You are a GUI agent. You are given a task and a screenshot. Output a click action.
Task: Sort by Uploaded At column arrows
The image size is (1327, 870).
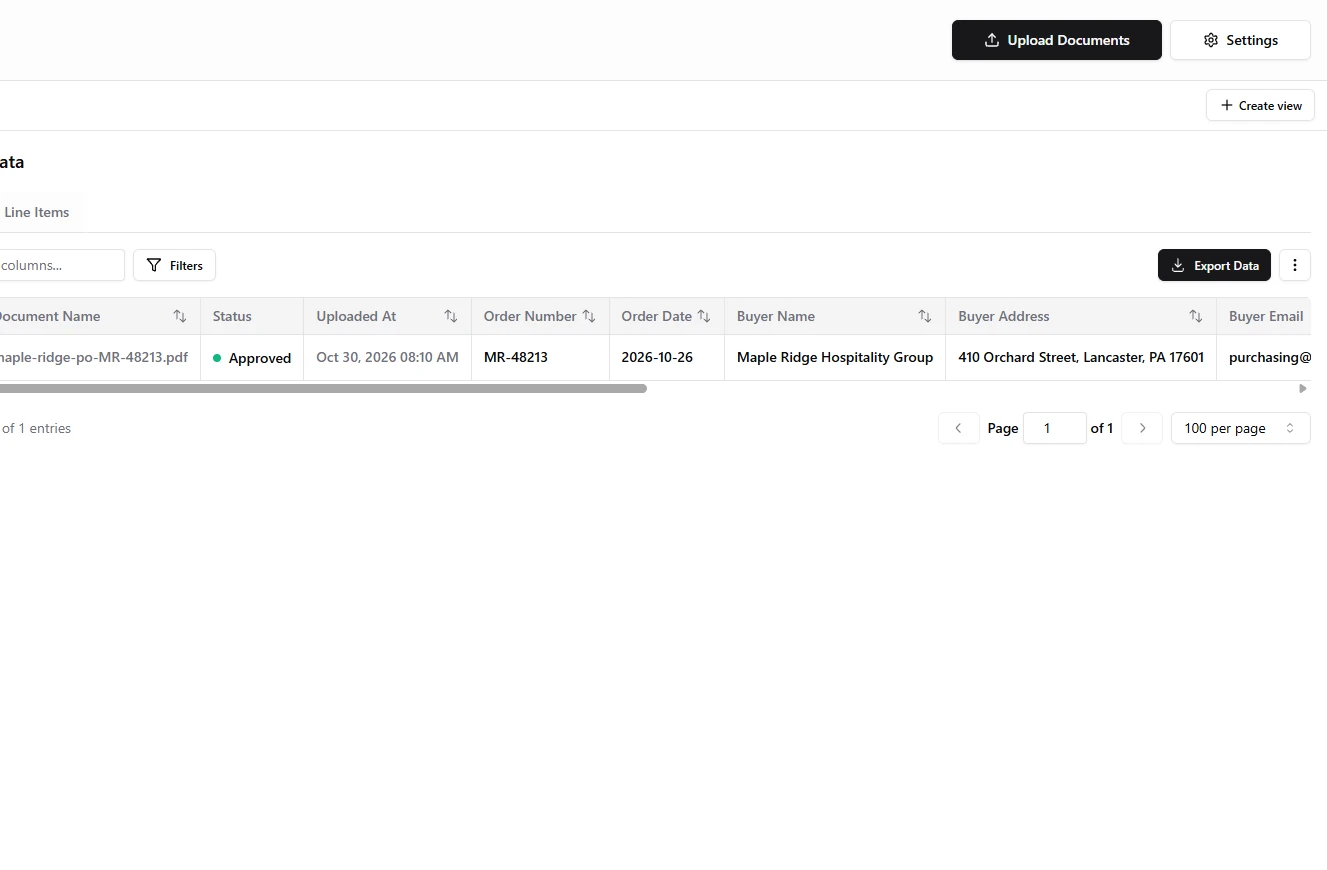coord(451,316)
